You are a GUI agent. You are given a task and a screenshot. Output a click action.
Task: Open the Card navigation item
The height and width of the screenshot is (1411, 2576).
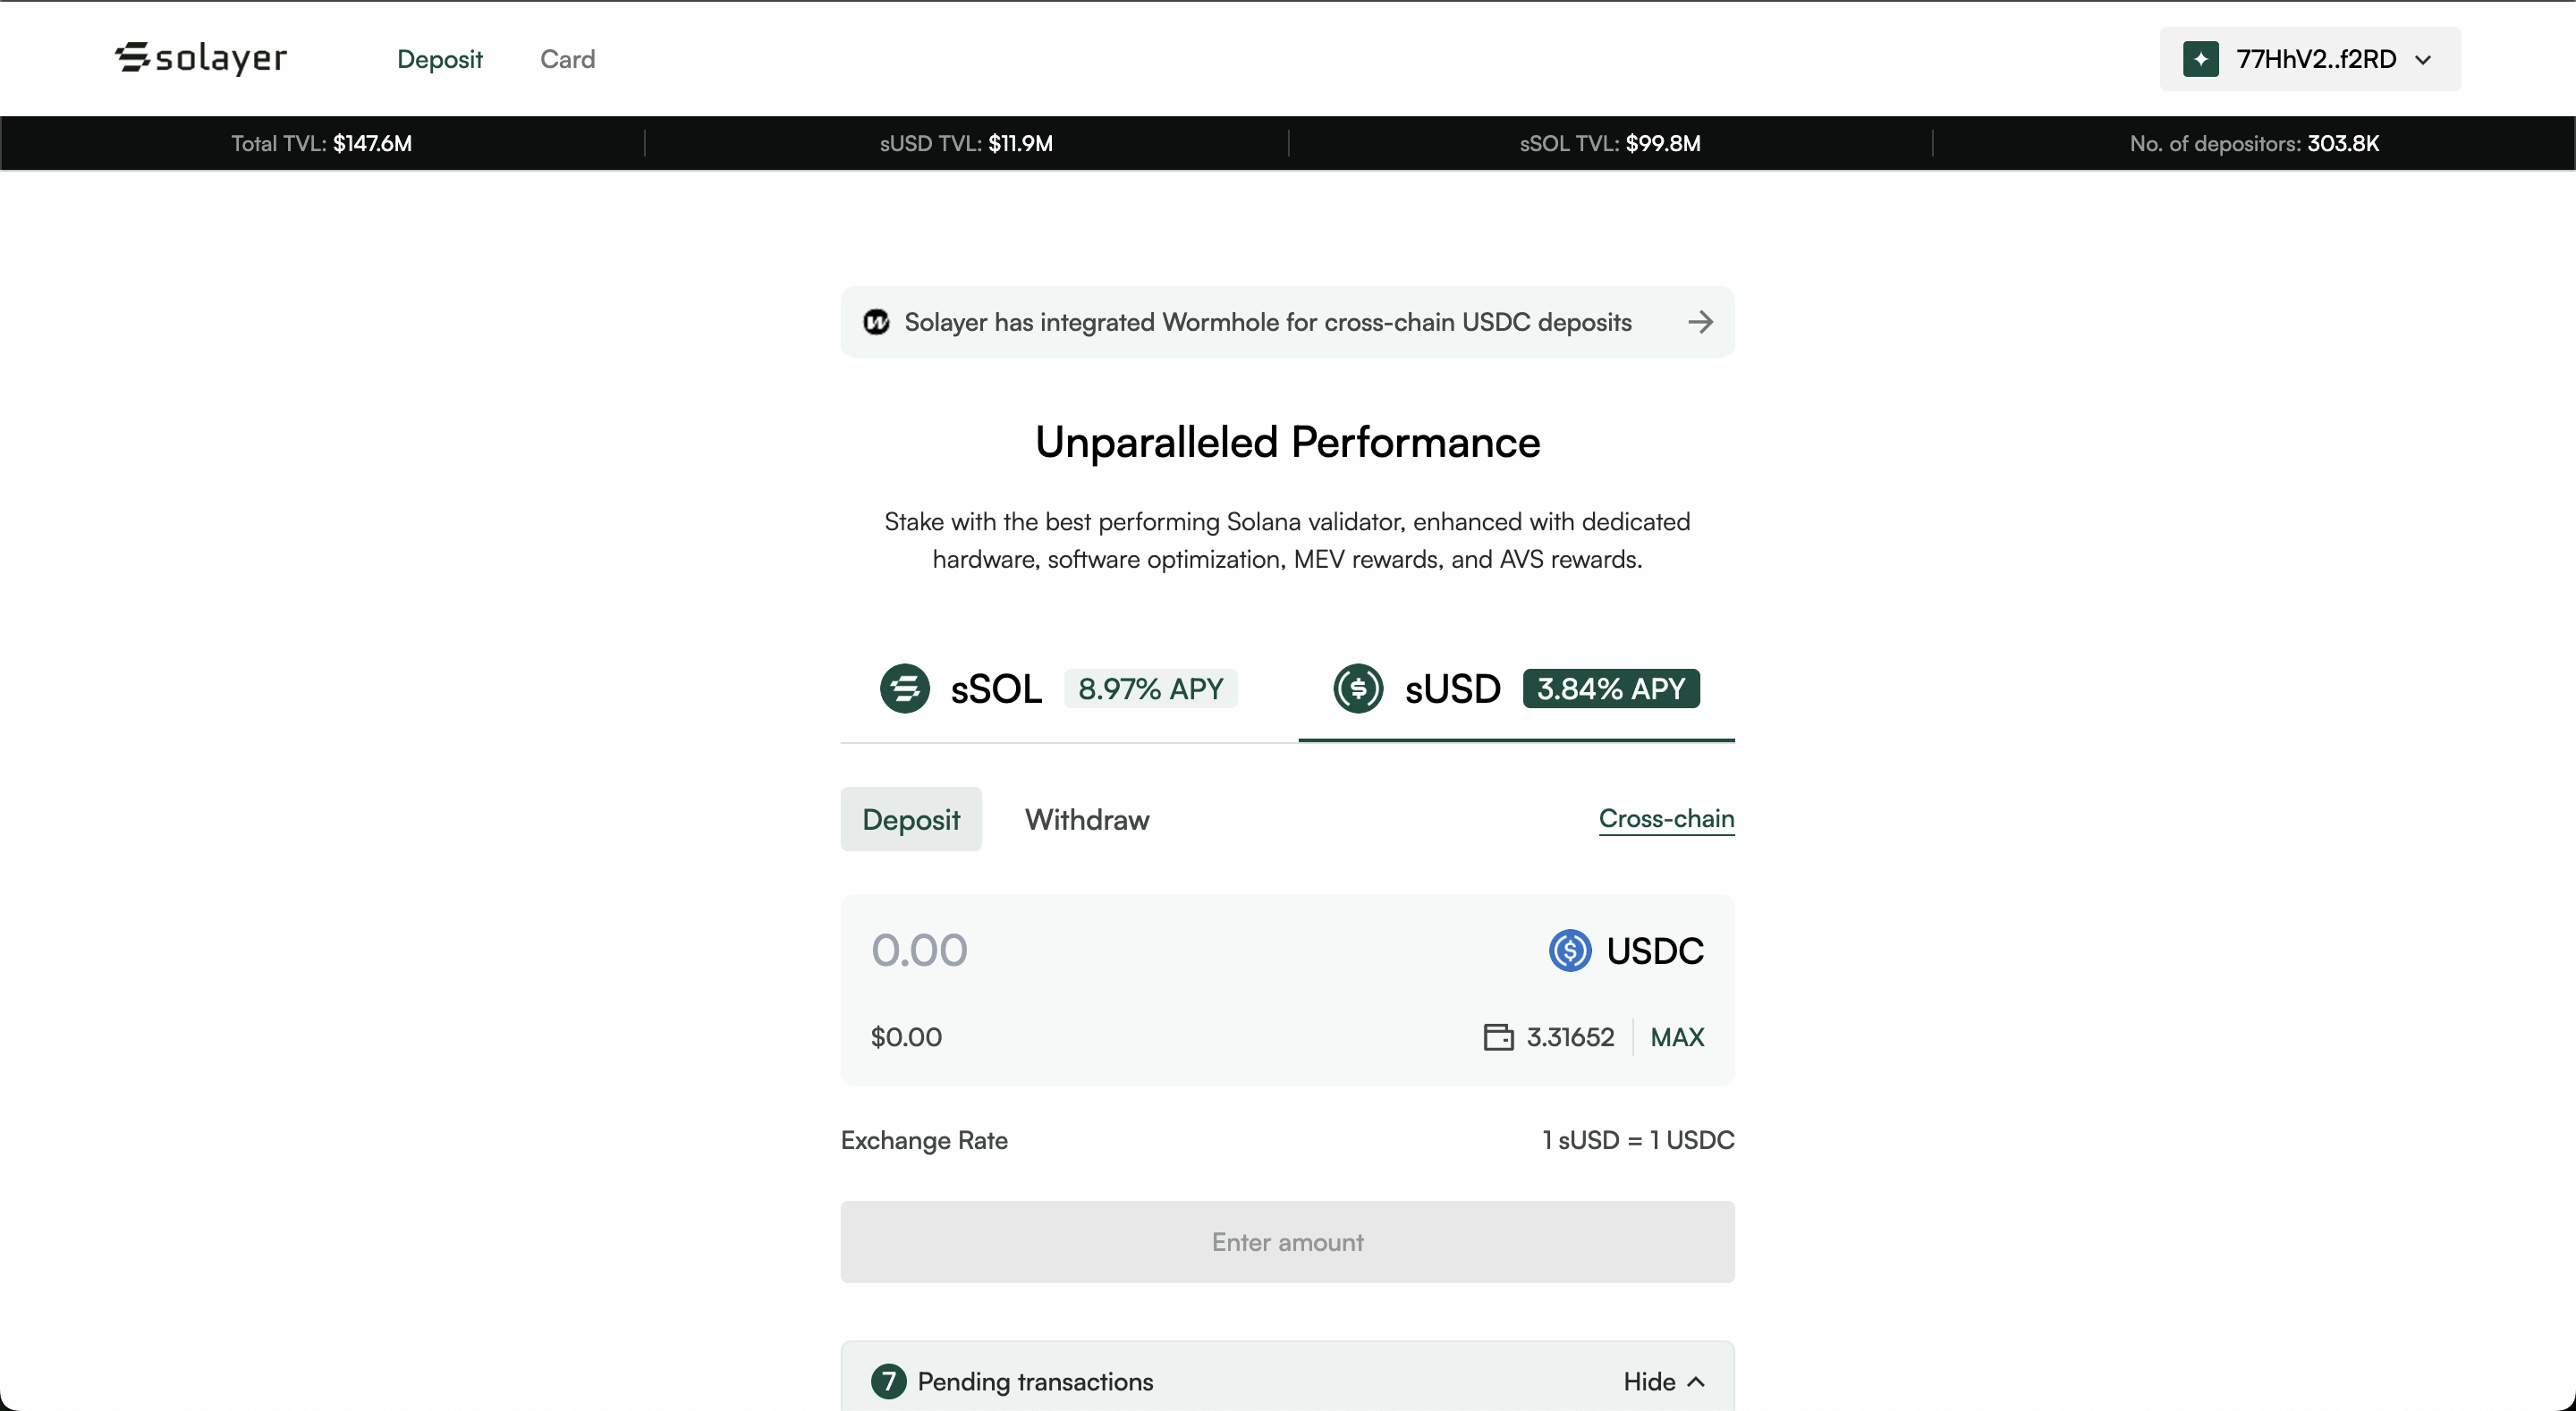(x=567, y=59)
